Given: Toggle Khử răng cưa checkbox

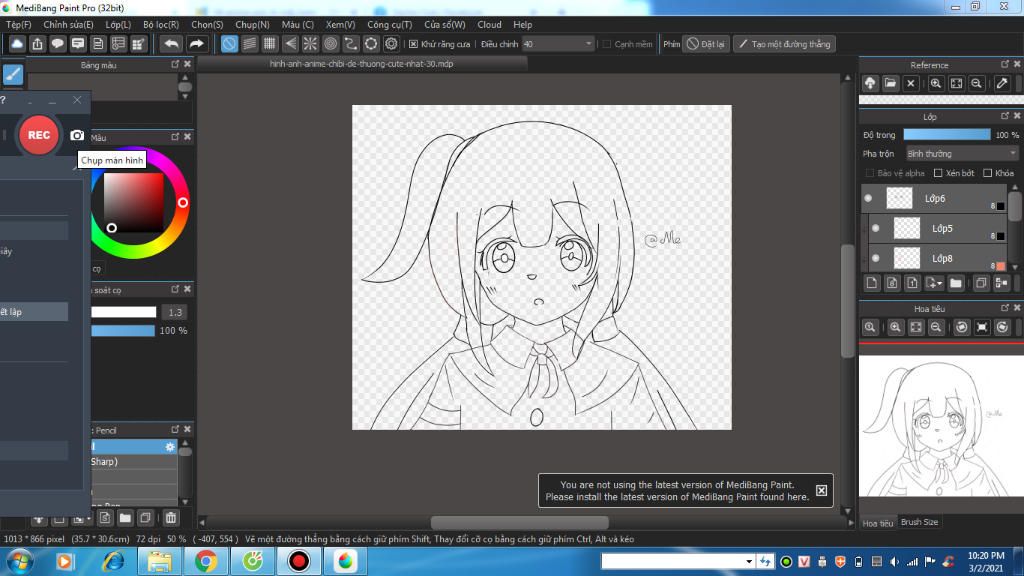Looking at the screenshot, I should point(413,44).
